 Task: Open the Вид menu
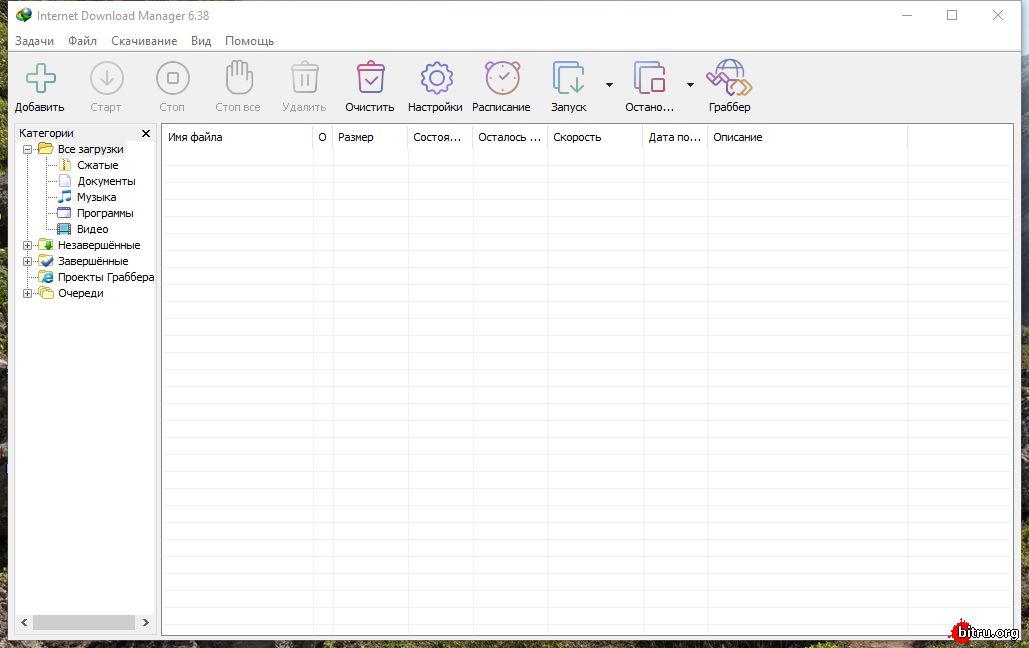[x=201, y=41]
